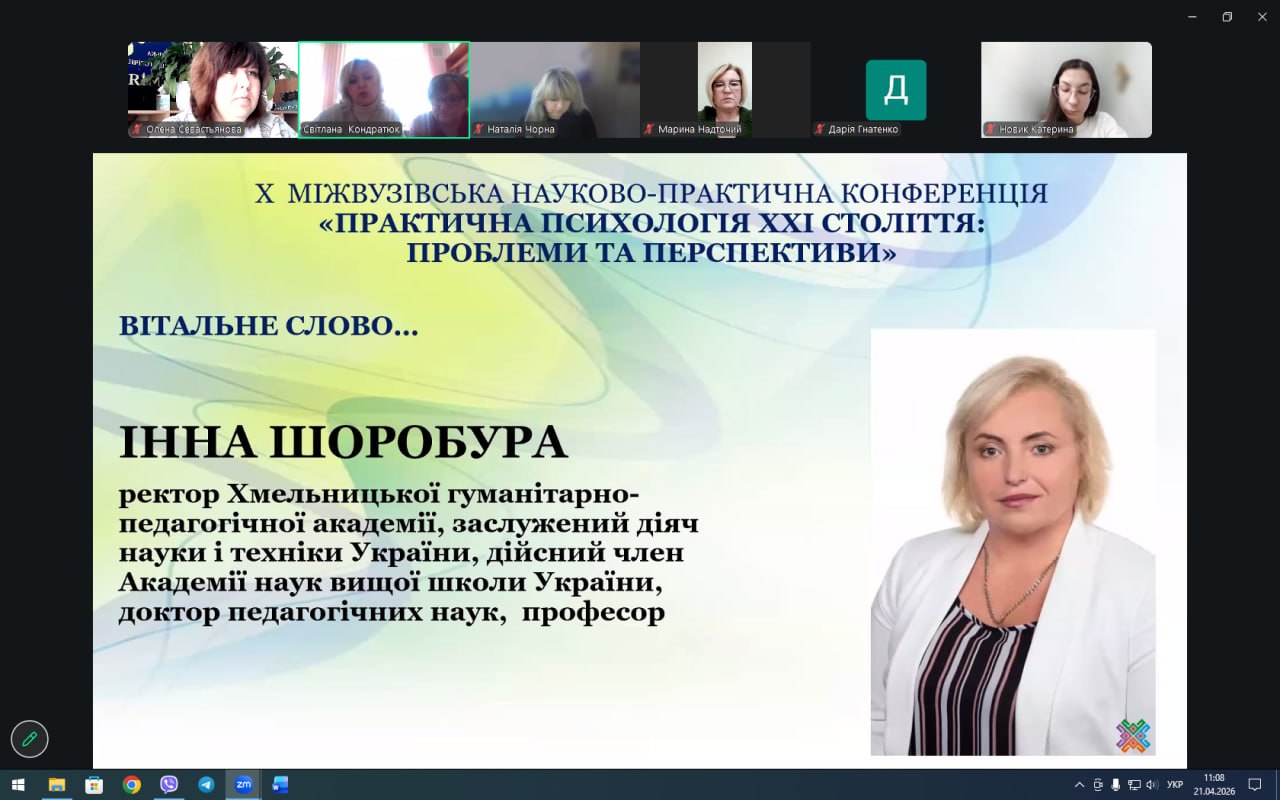This screenshot has width=1280, height=800.
Task: Open the notification action center
Action: tap(1255, 785)
